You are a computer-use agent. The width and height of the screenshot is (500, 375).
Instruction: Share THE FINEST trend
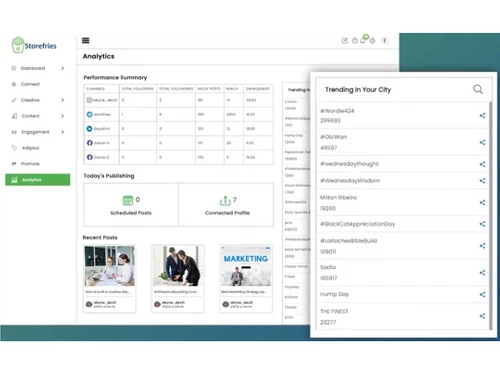point(482,316)
